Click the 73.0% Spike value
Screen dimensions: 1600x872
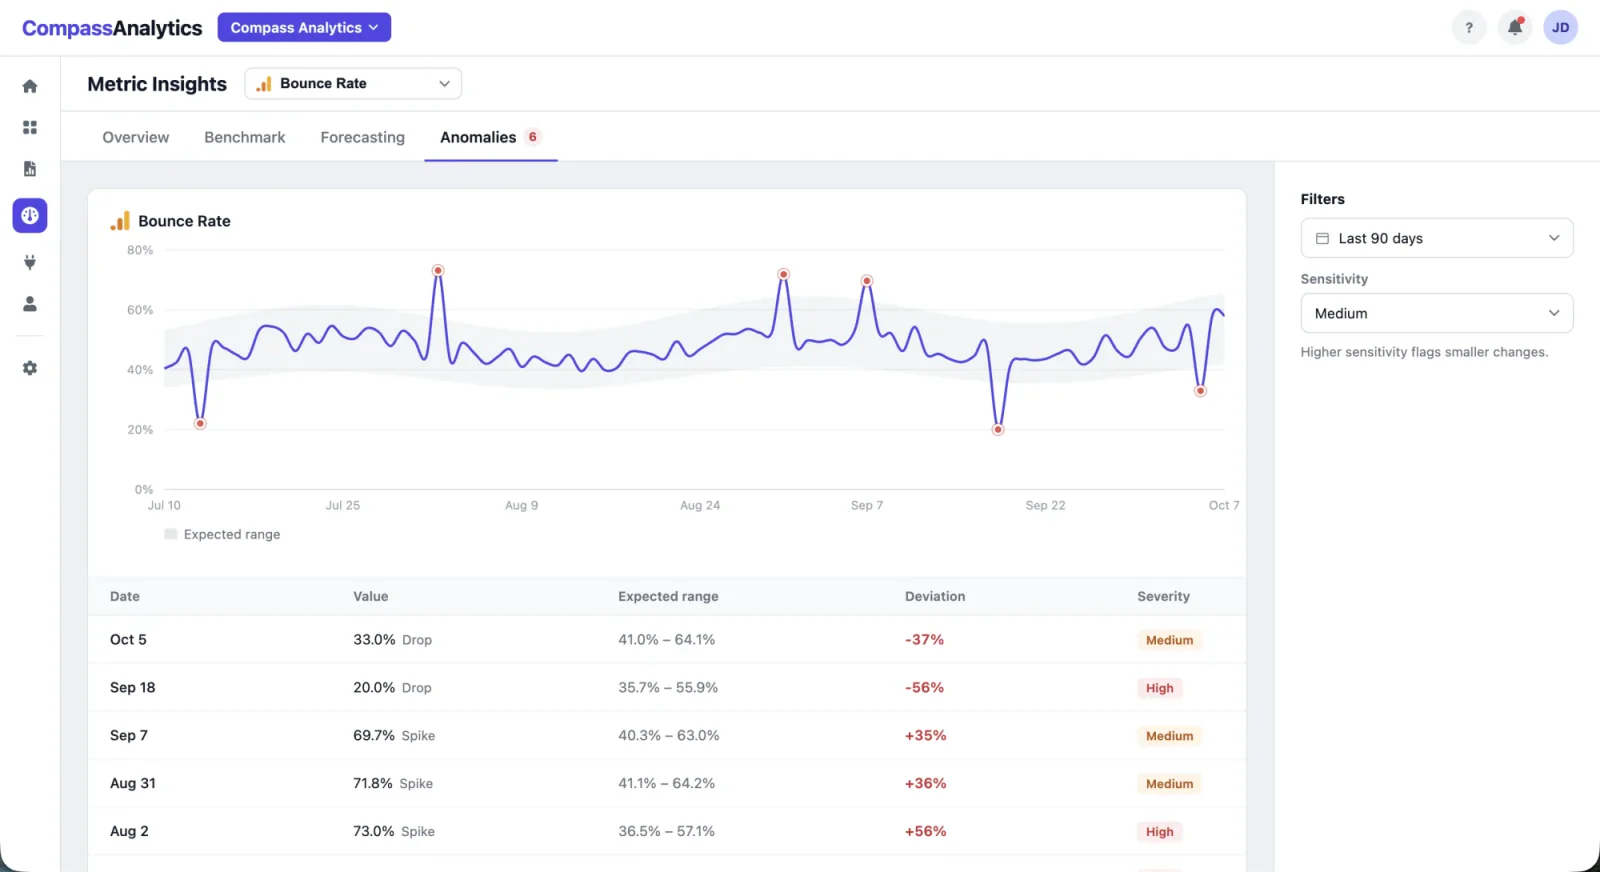[x=394, y=832]
